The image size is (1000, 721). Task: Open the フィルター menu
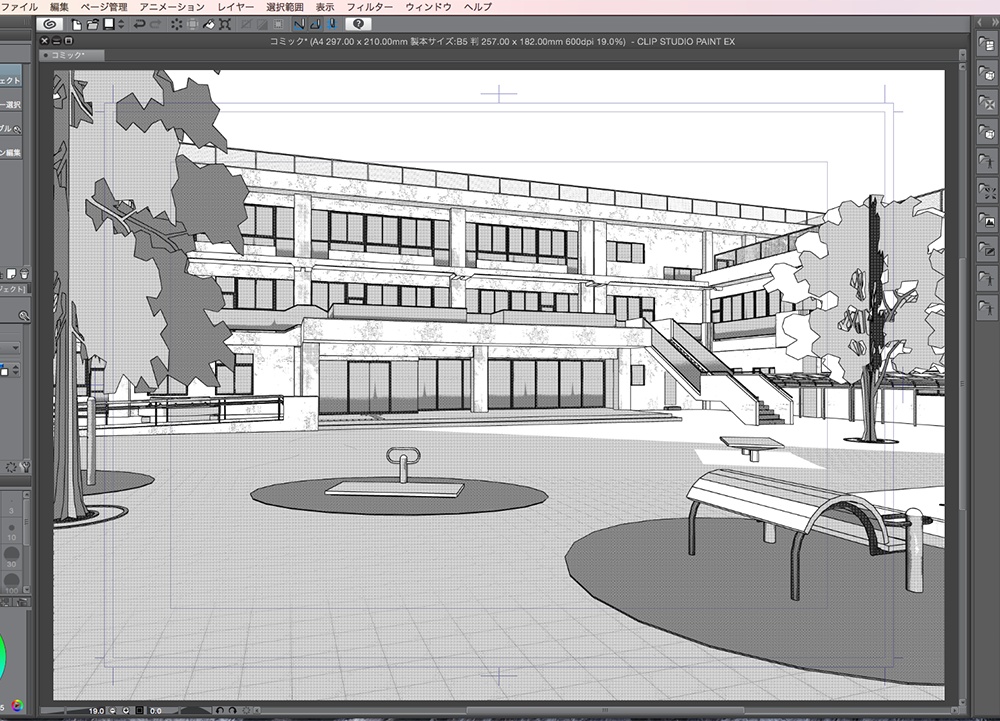370,7
